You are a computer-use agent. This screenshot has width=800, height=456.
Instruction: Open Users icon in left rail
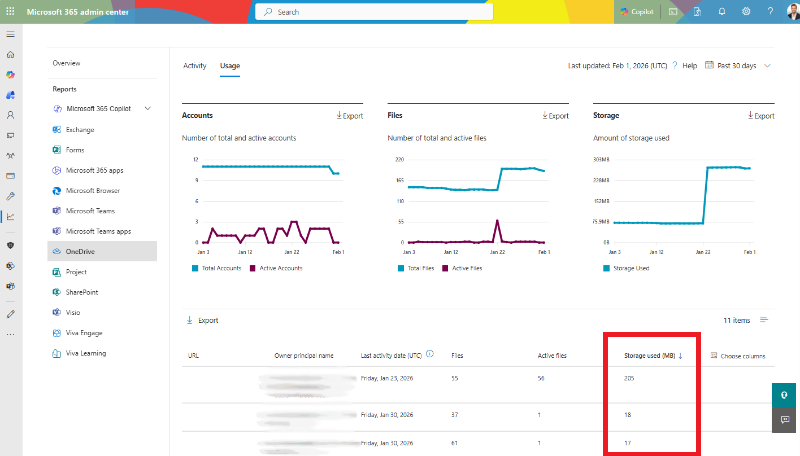(11, 115)
